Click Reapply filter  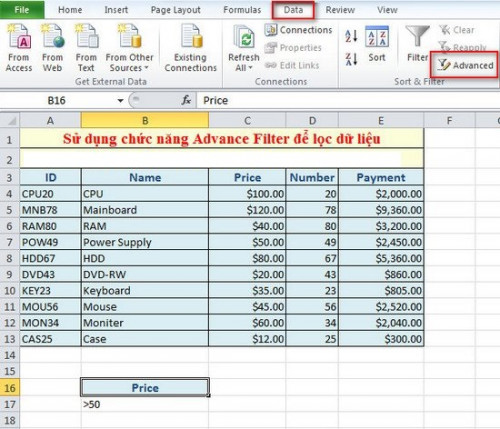point(463,47)
